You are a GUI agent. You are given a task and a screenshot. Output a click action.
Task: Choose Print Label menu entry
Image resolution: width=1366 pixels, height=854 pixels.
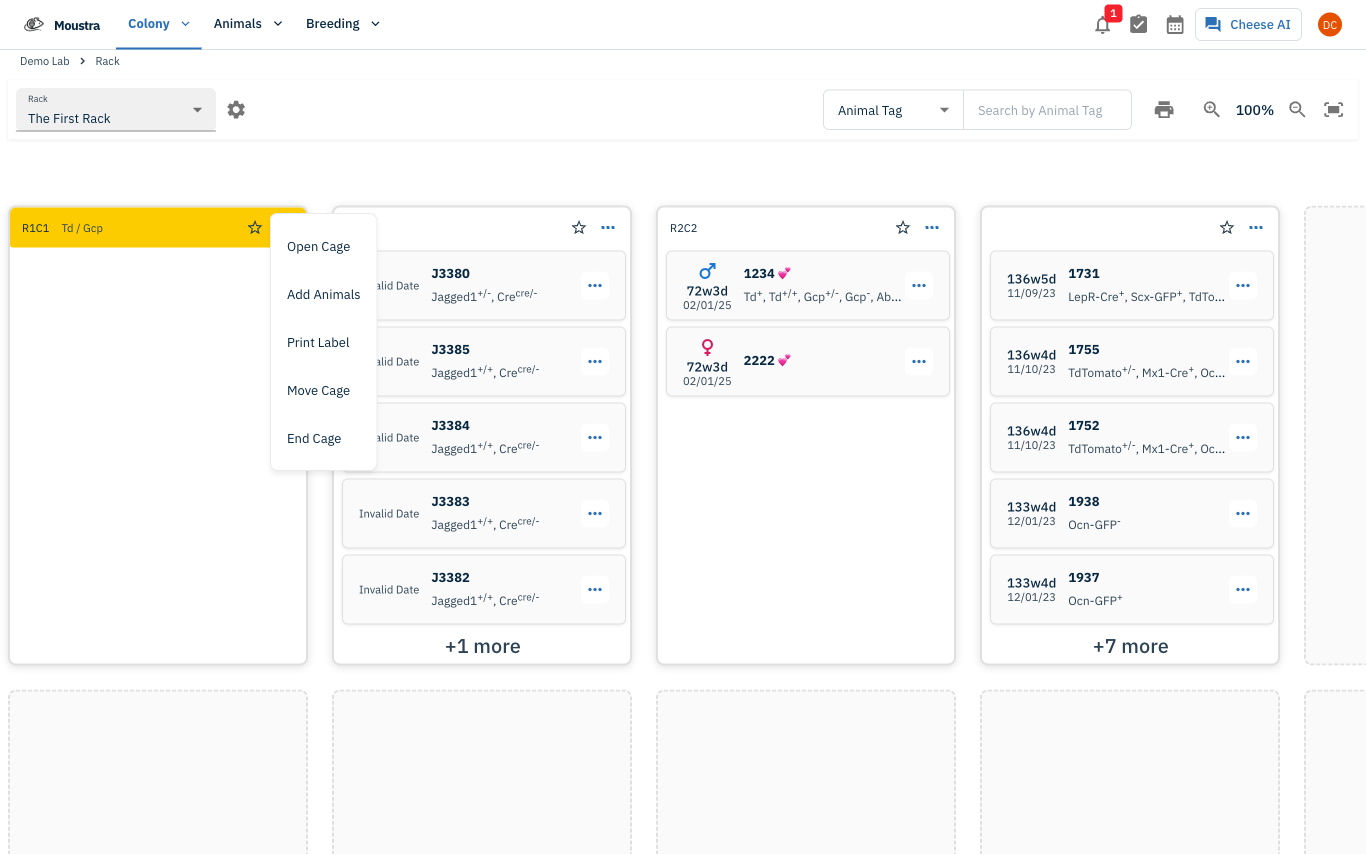[323, 343]
